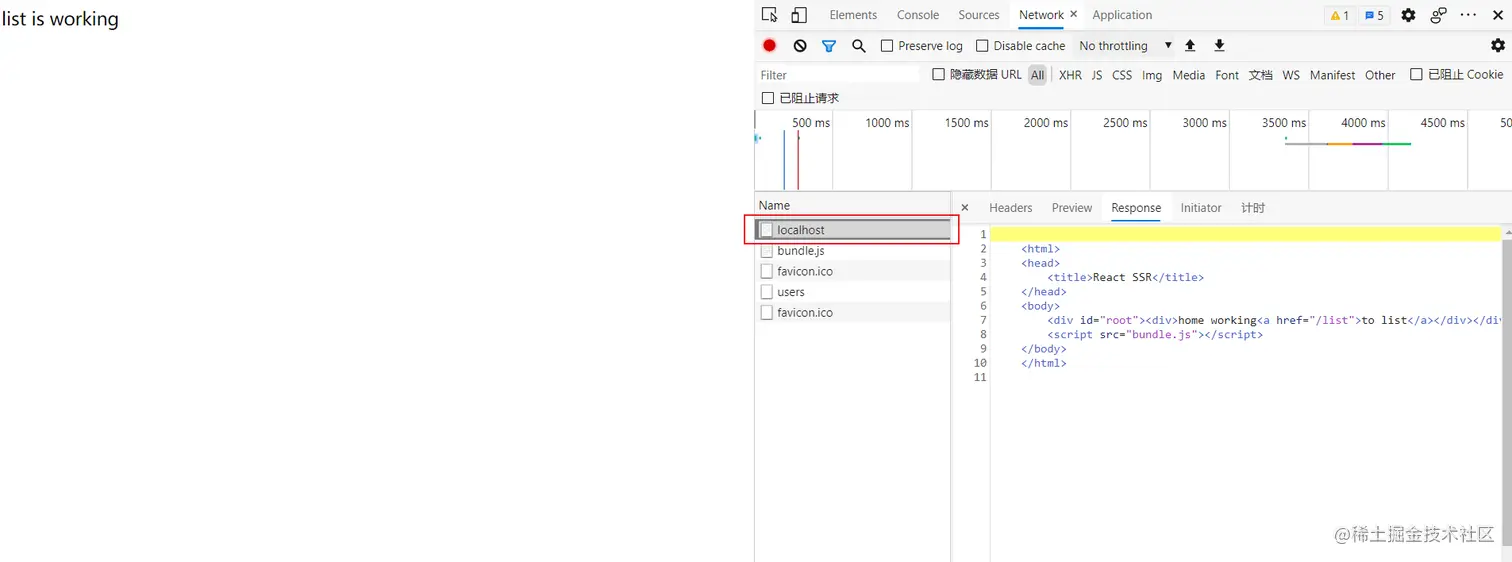The height and width of the screenshot is (562, 1512).
Task: Click the React SSR title line in response
Action: (x=1126, y=277)
